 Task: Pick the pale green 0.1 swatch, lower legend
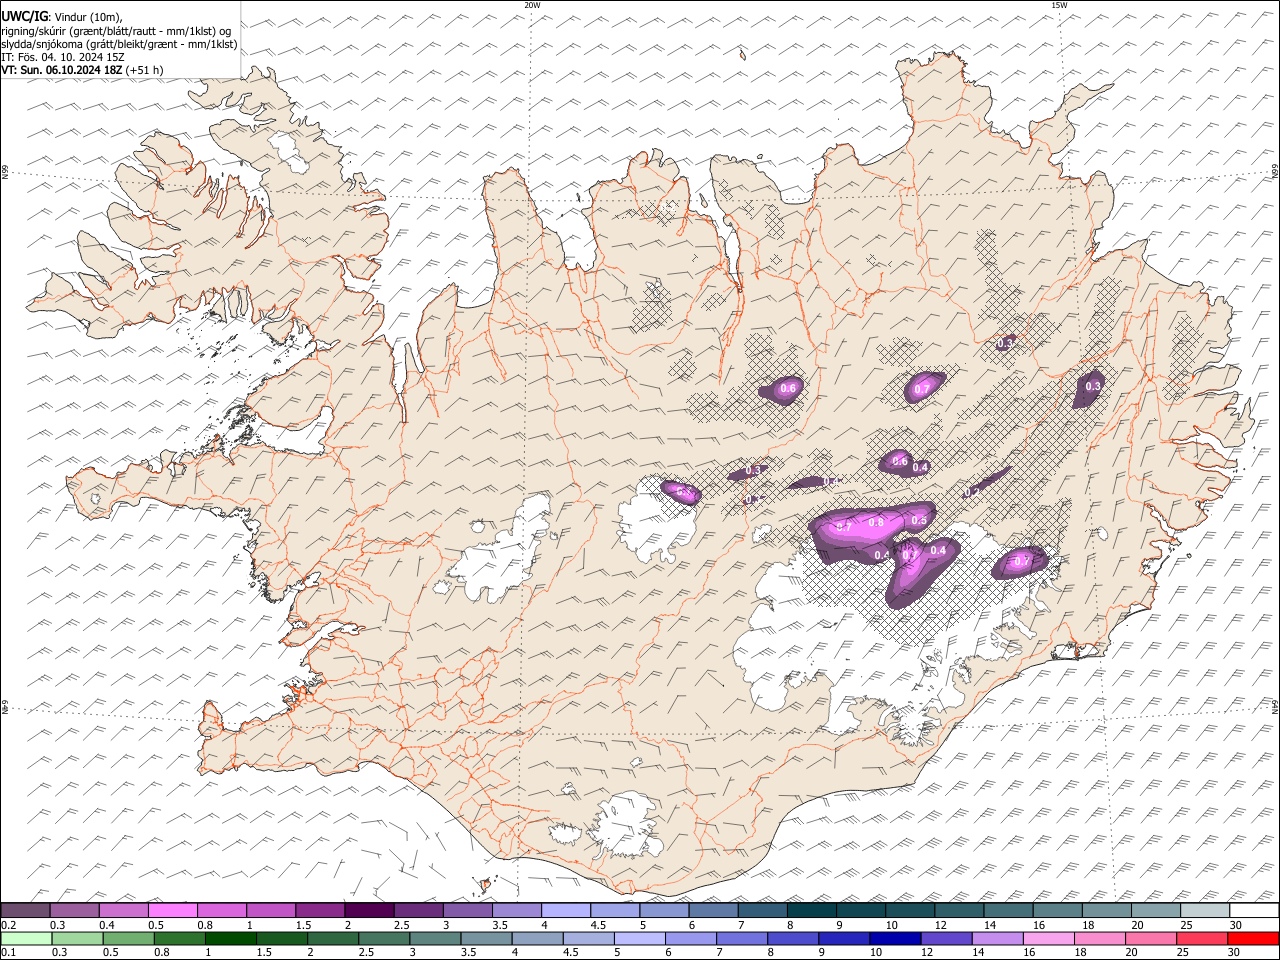click(x=26, y=938)
